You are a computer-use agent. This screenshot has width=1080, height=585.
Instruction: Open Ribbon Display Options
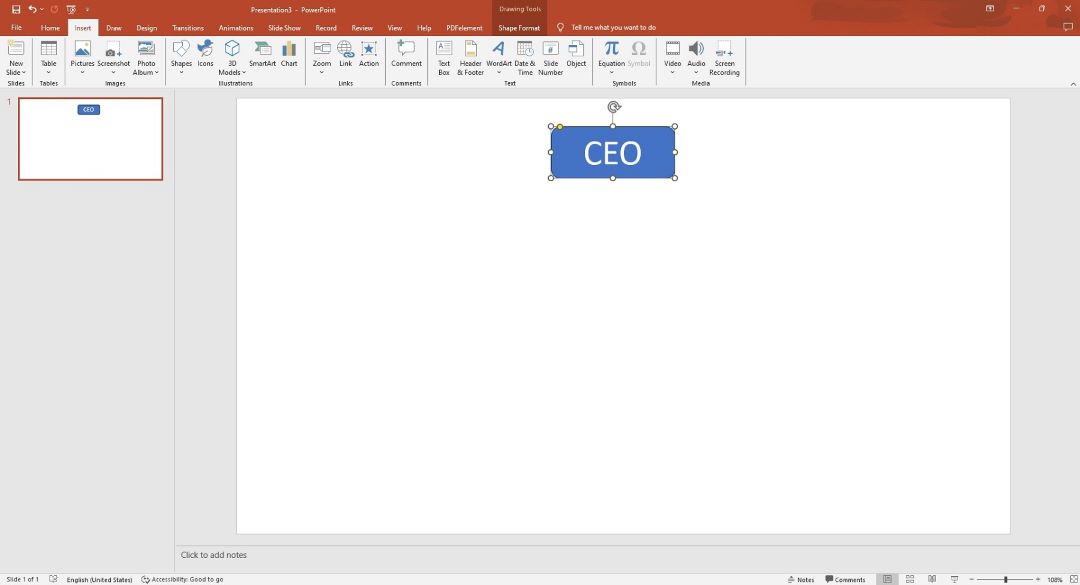[990, 9]
